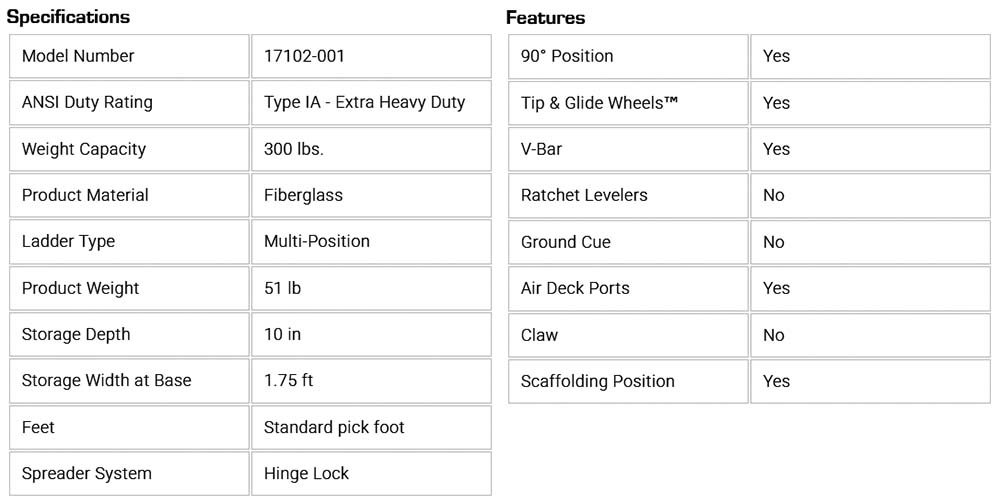Select the Type IA - Extra Heavy Duty cell
The image size is (1000, 504).
(x=364, y=102)
